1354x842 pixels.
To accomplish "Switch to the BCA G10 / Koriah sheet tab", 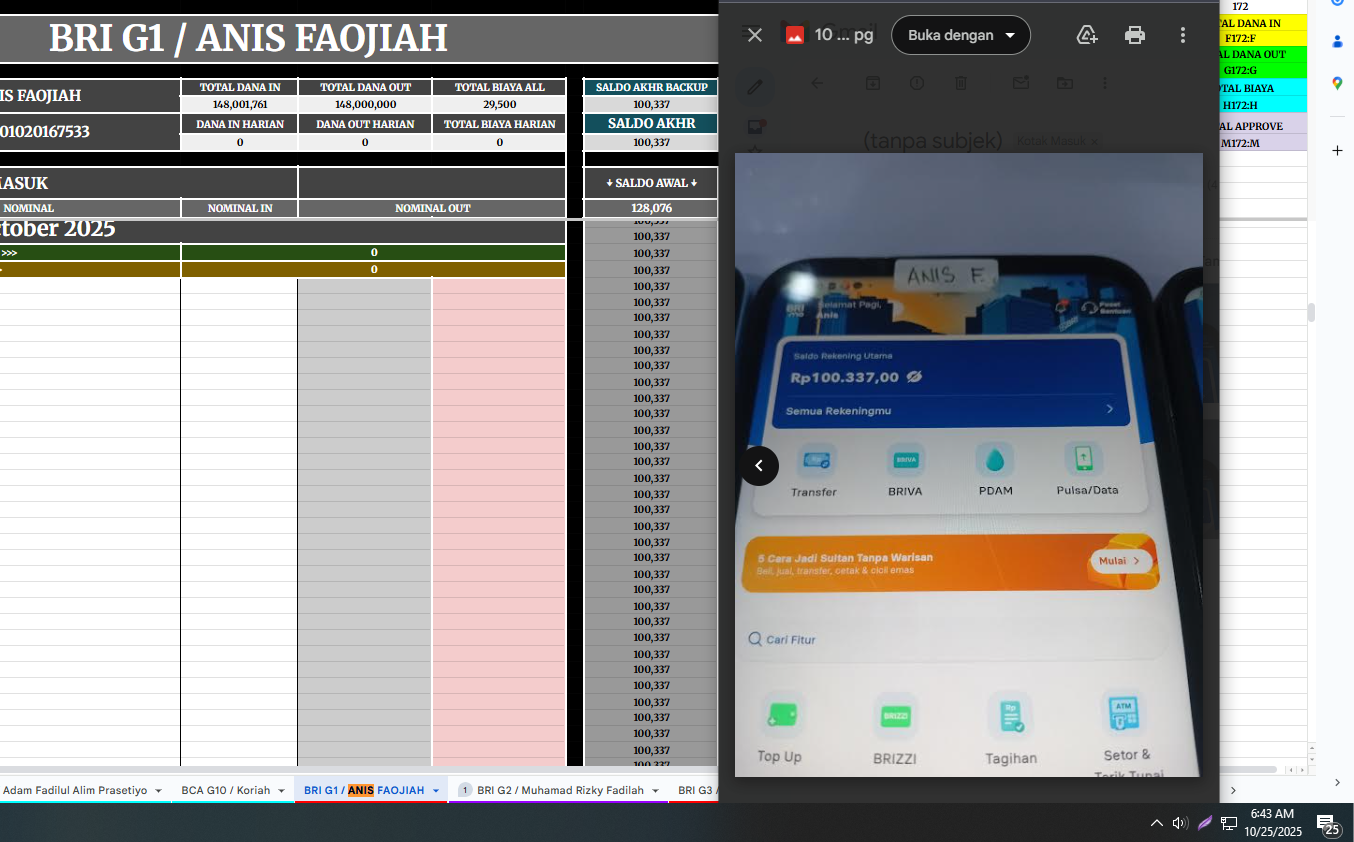I will [225, 790].
